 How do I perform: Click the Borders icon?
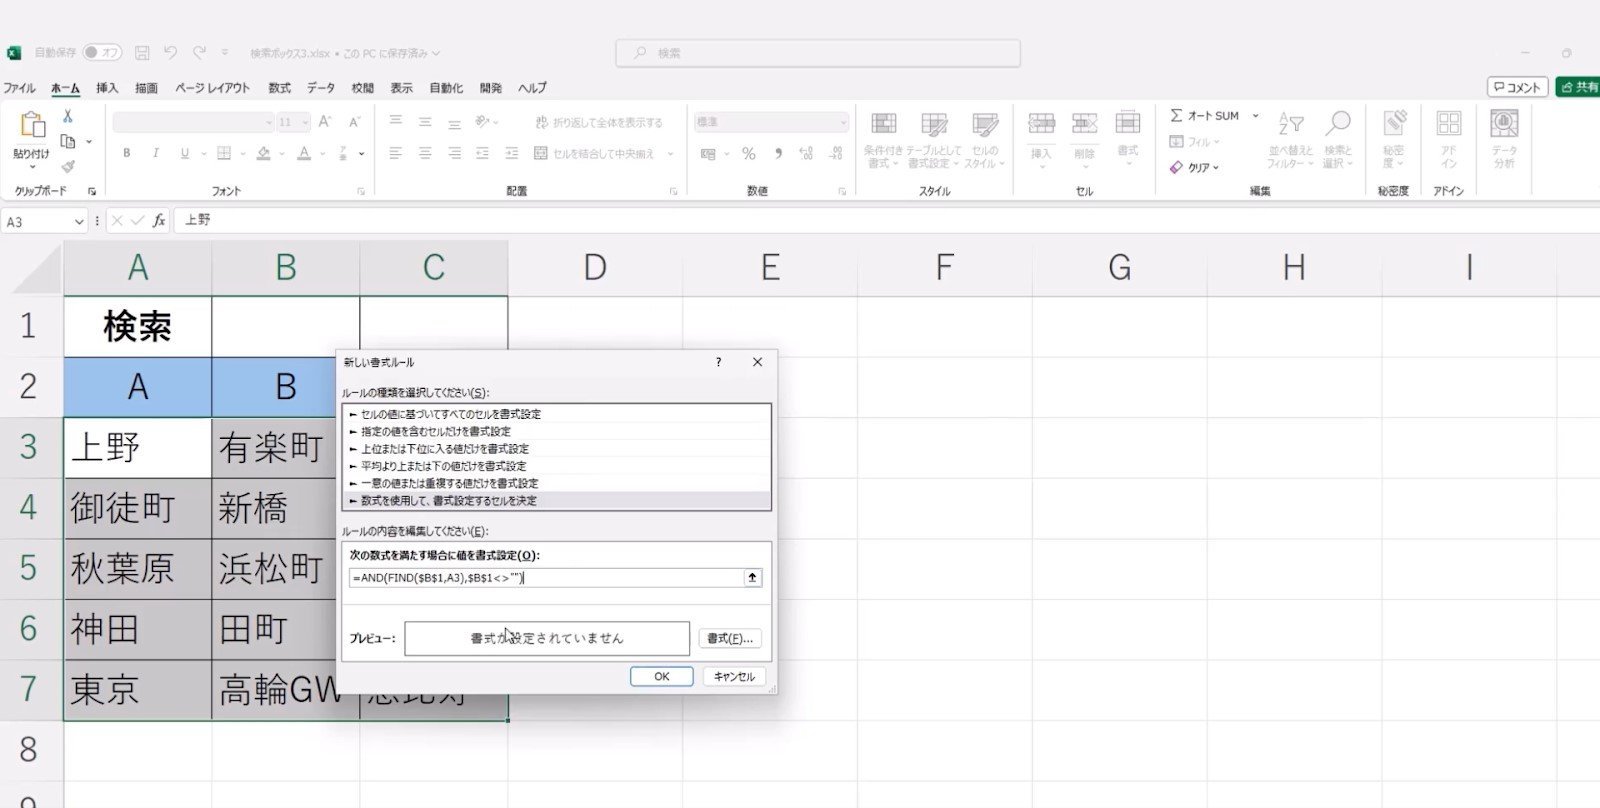pos(224,153)
